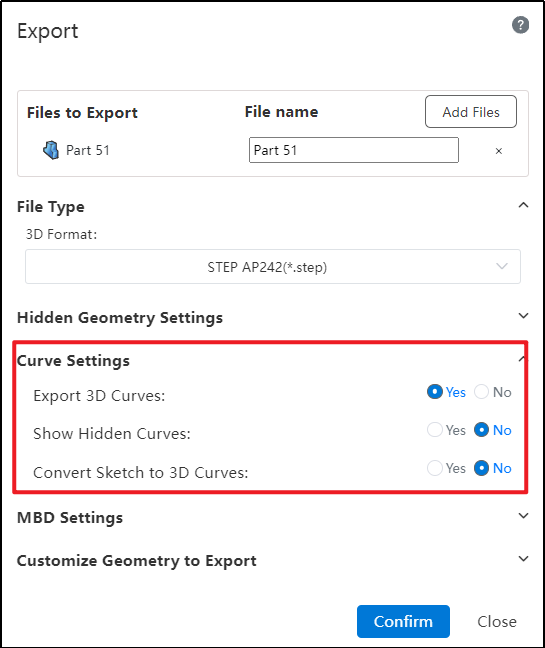Click the Part 51 item under Files to Export

point(88,150)
